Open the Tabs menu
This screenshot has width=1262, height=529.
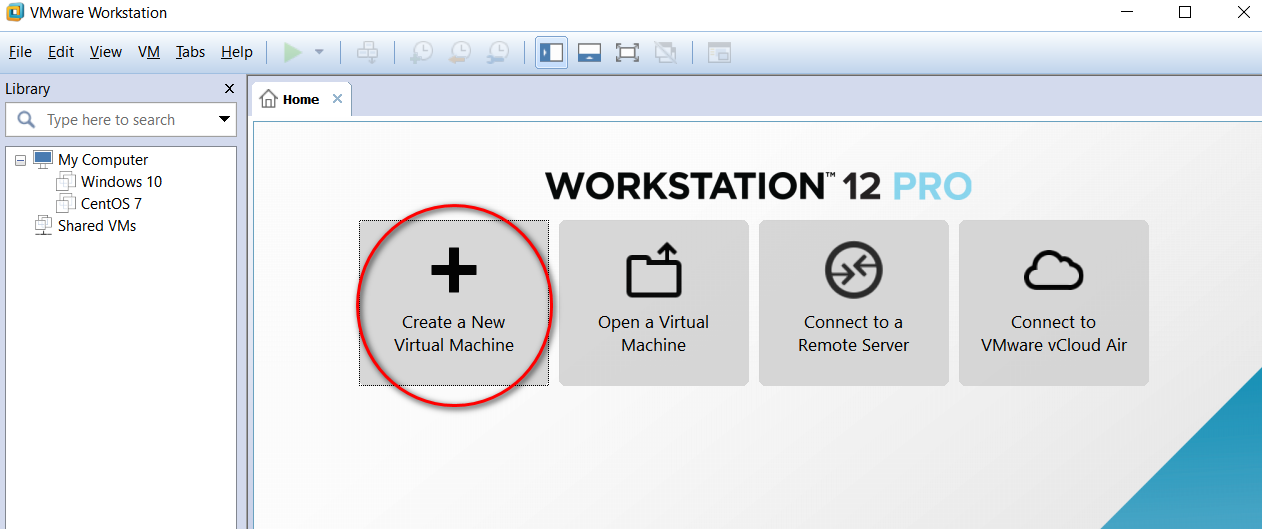coord(190,52)
